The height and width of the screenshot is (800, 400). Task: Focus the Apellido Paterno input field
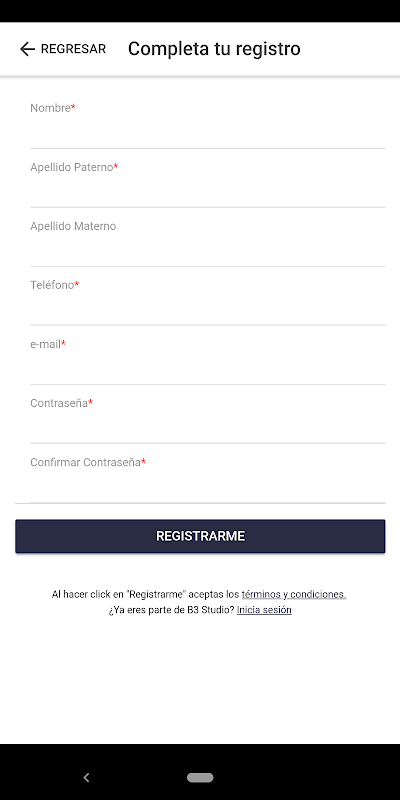coord(208,182)
